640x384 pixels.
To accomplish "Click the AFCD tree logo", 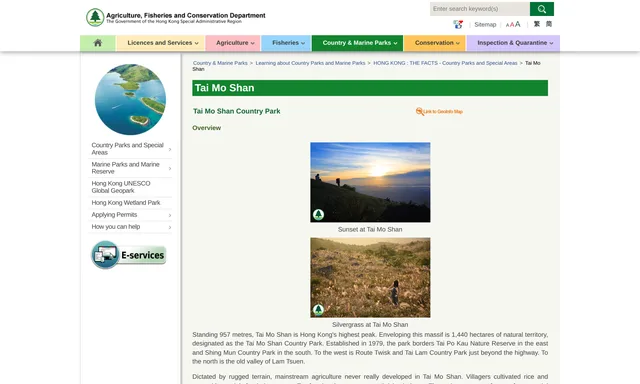I will (95, 18).
